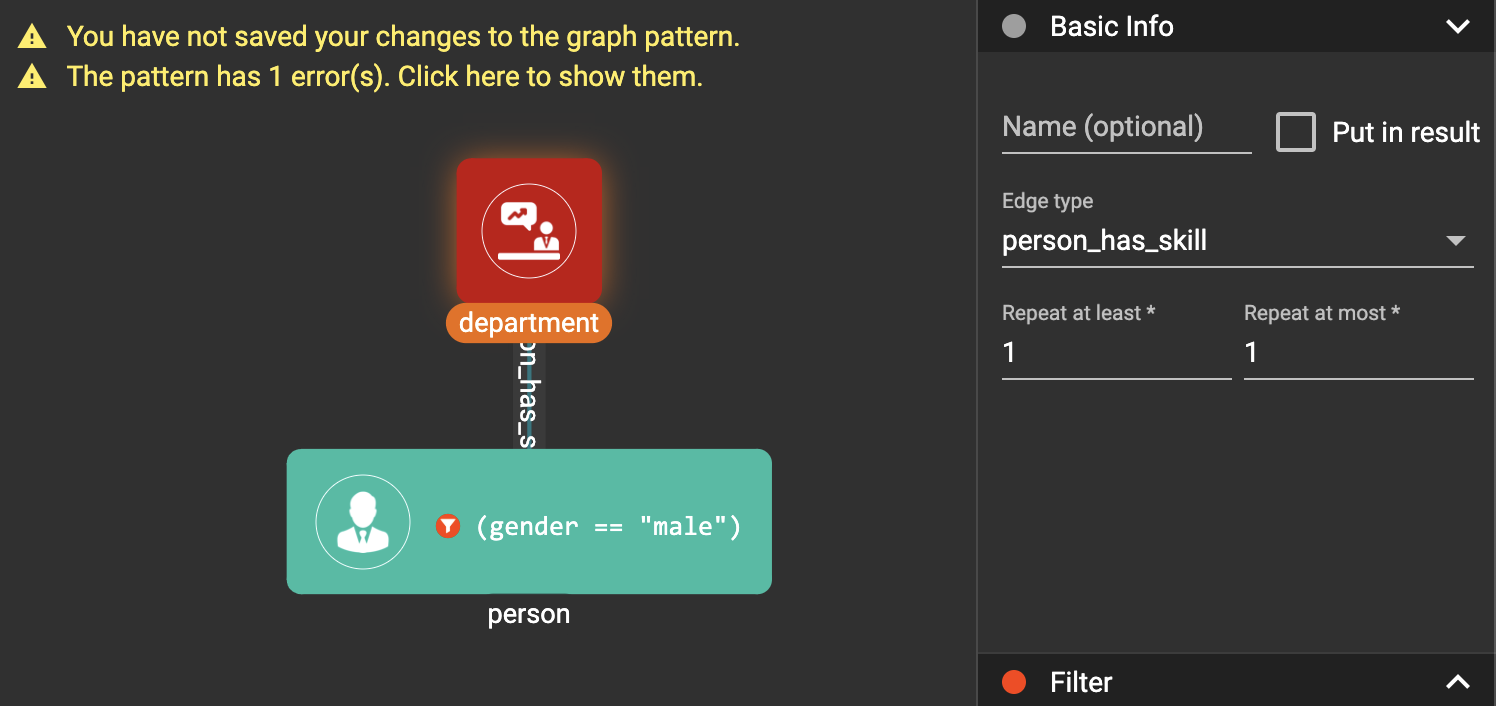Enable the Put in result checkbox
Screen dimensions: 1496x706
coord(1296,132)
